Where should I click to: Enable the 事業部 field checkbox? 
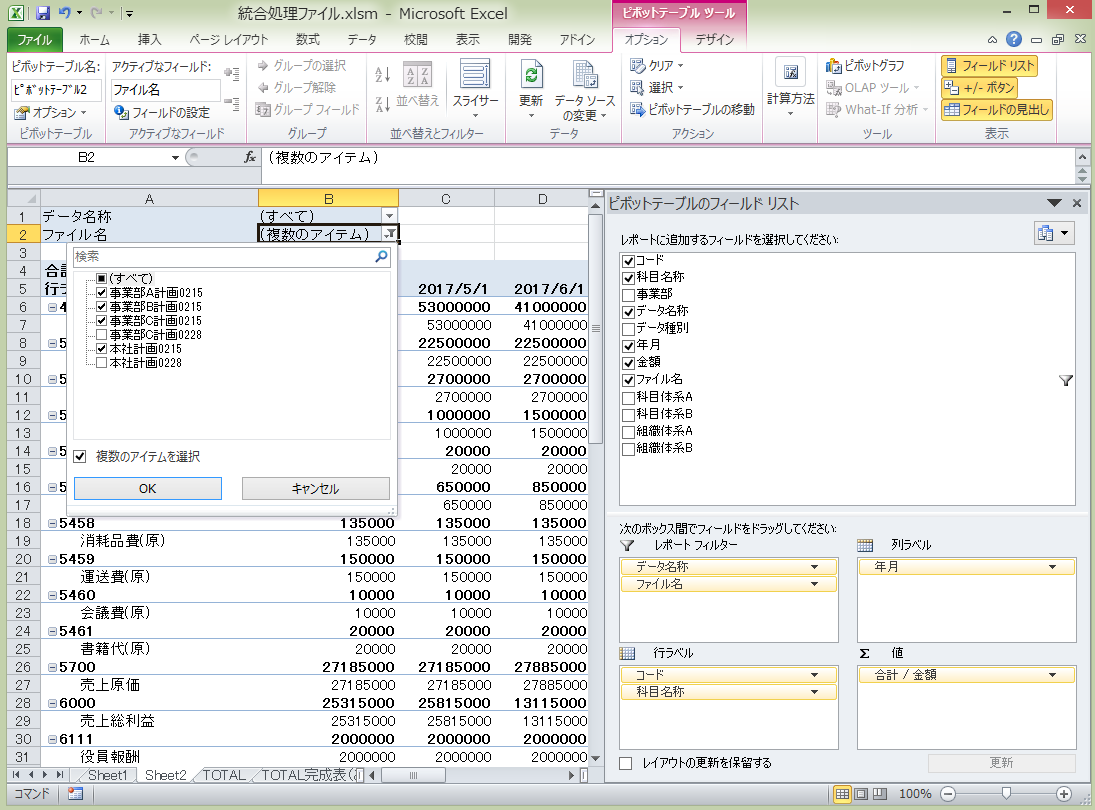tap(628, 294)
